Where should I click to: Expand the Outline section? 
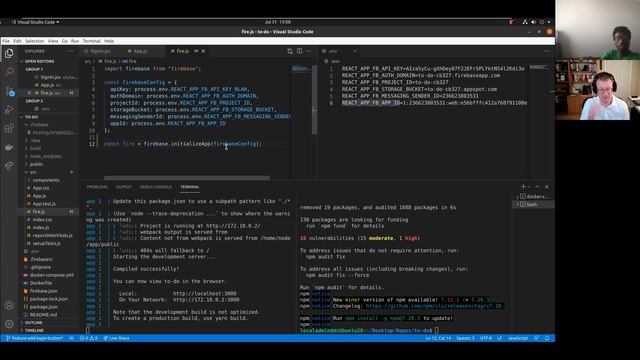(x=33, y=322)
